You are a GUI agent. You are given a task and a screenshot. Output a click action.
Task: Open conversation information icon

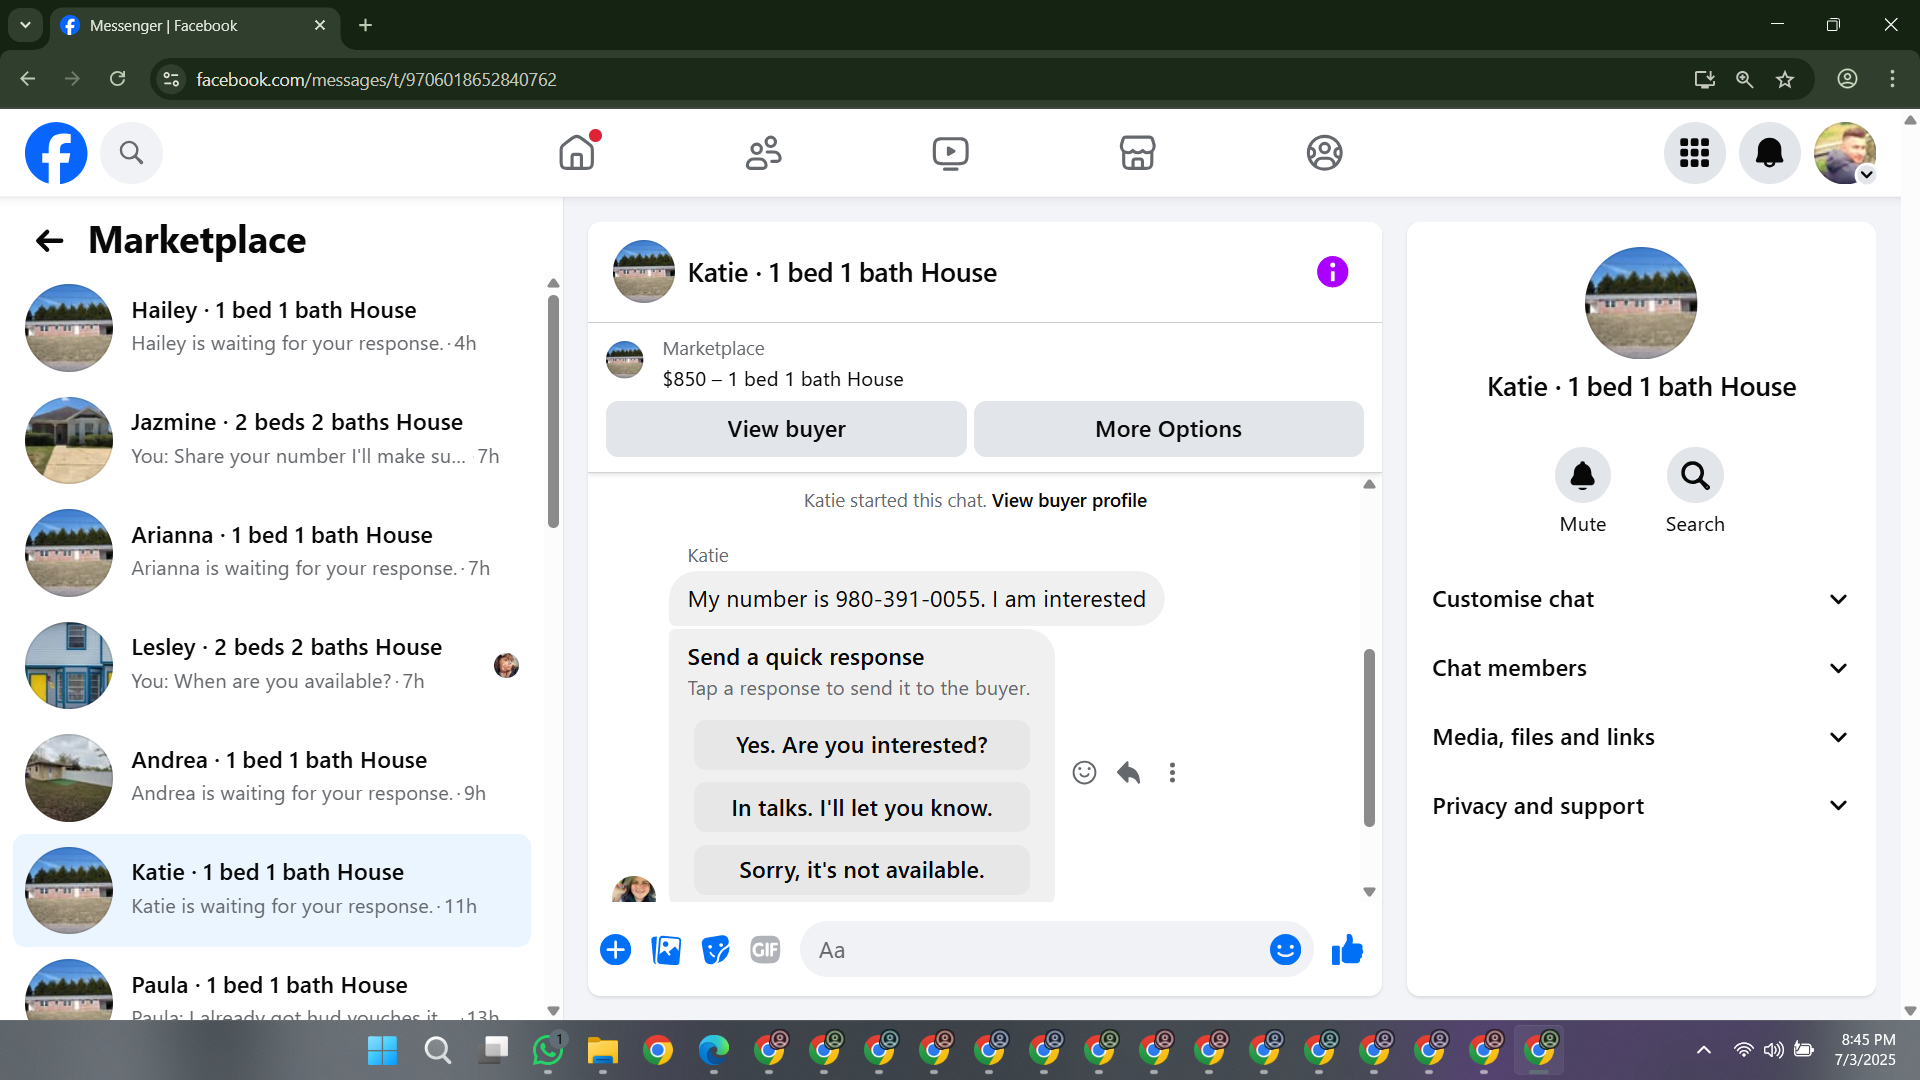point(1332,272)
